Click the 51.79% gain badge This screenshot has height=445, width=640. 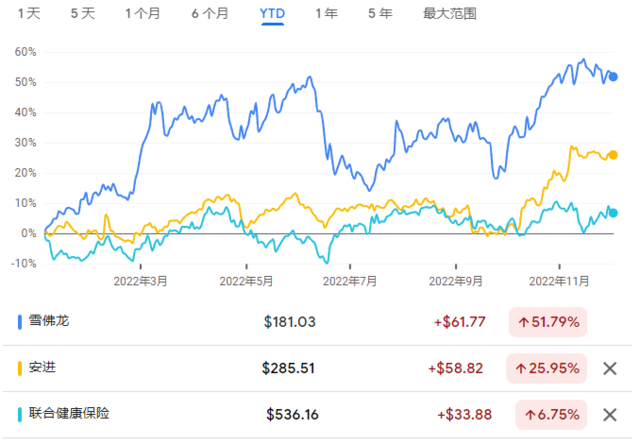coord(548,322)
